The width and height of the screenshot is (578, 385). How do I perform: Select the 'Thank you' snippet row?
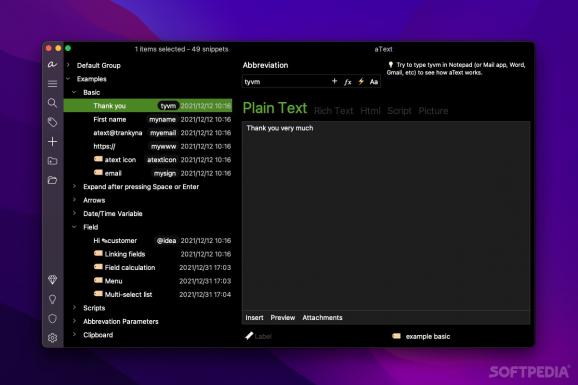tap(148, 105)
